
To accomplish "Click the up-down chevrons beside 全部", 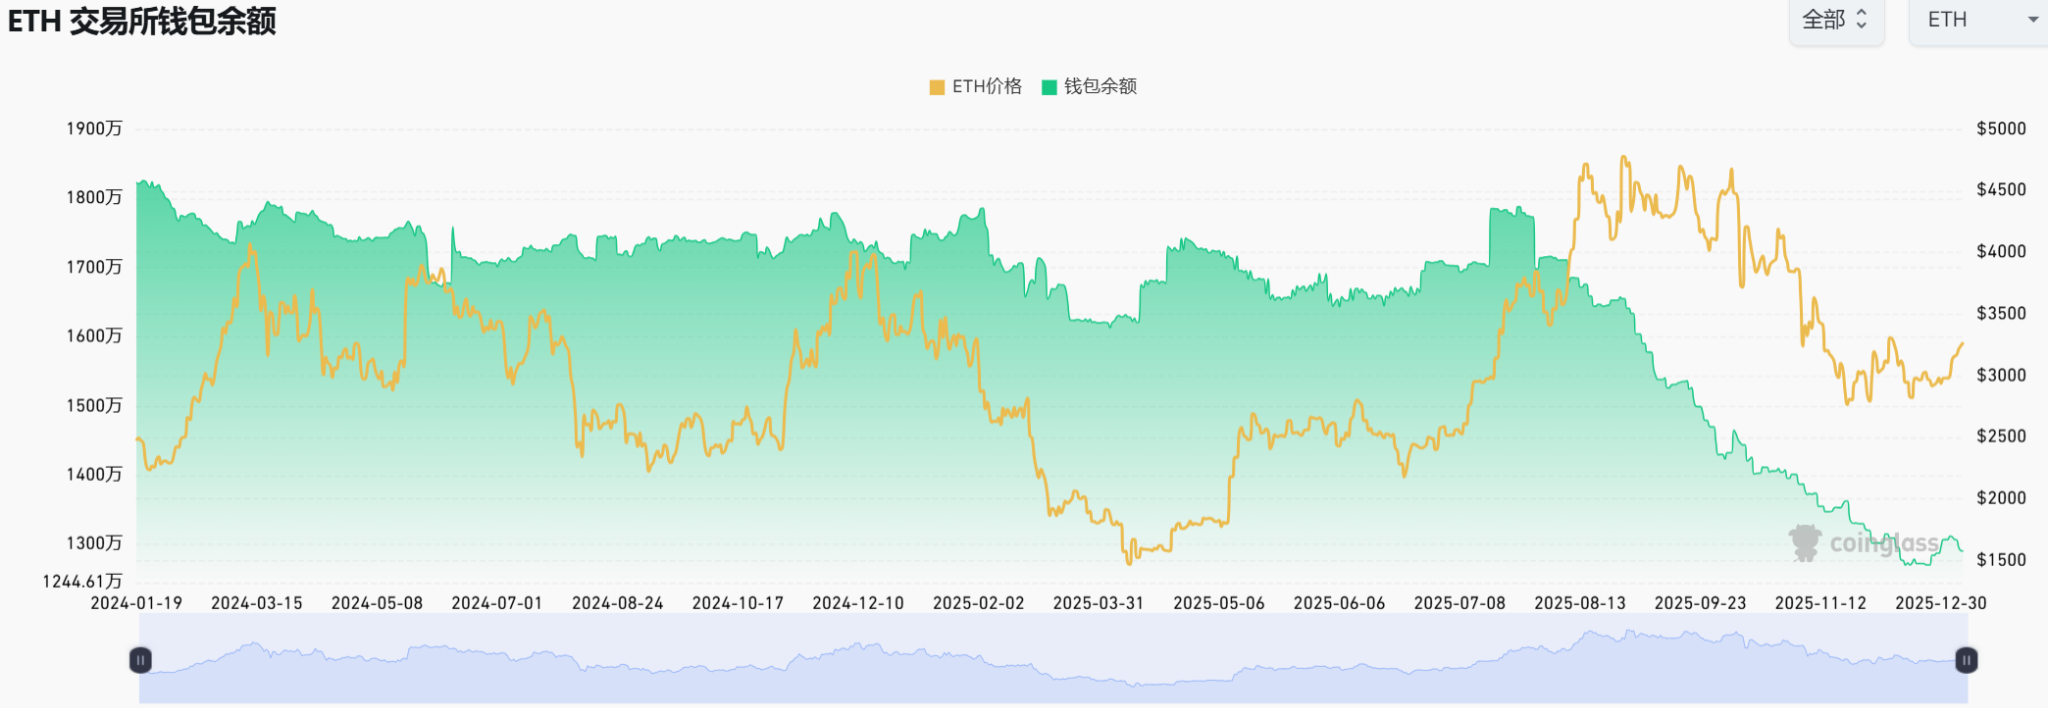I will pyautogui.click(x=1861, y=20).
